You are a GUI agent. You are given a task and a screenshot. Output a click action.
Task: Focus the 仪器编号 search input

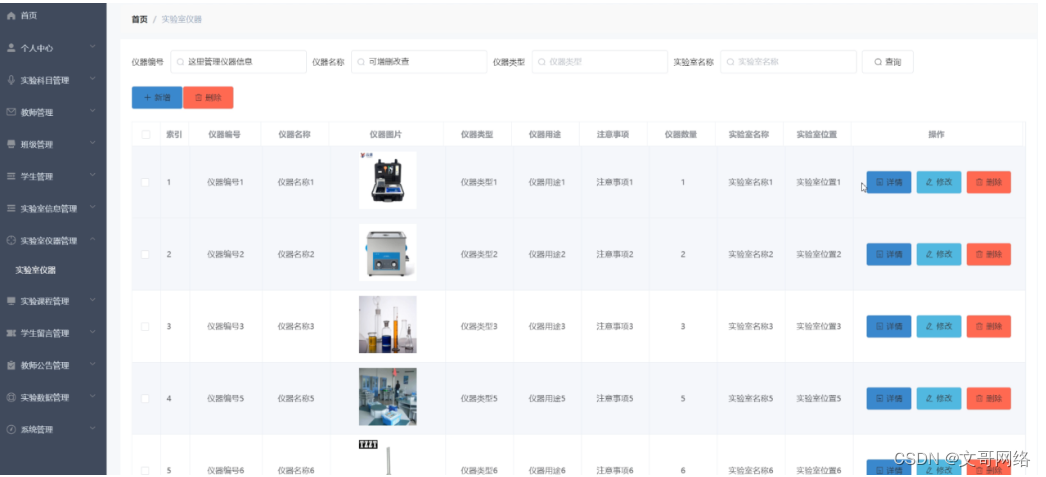(x=238, y=62)
